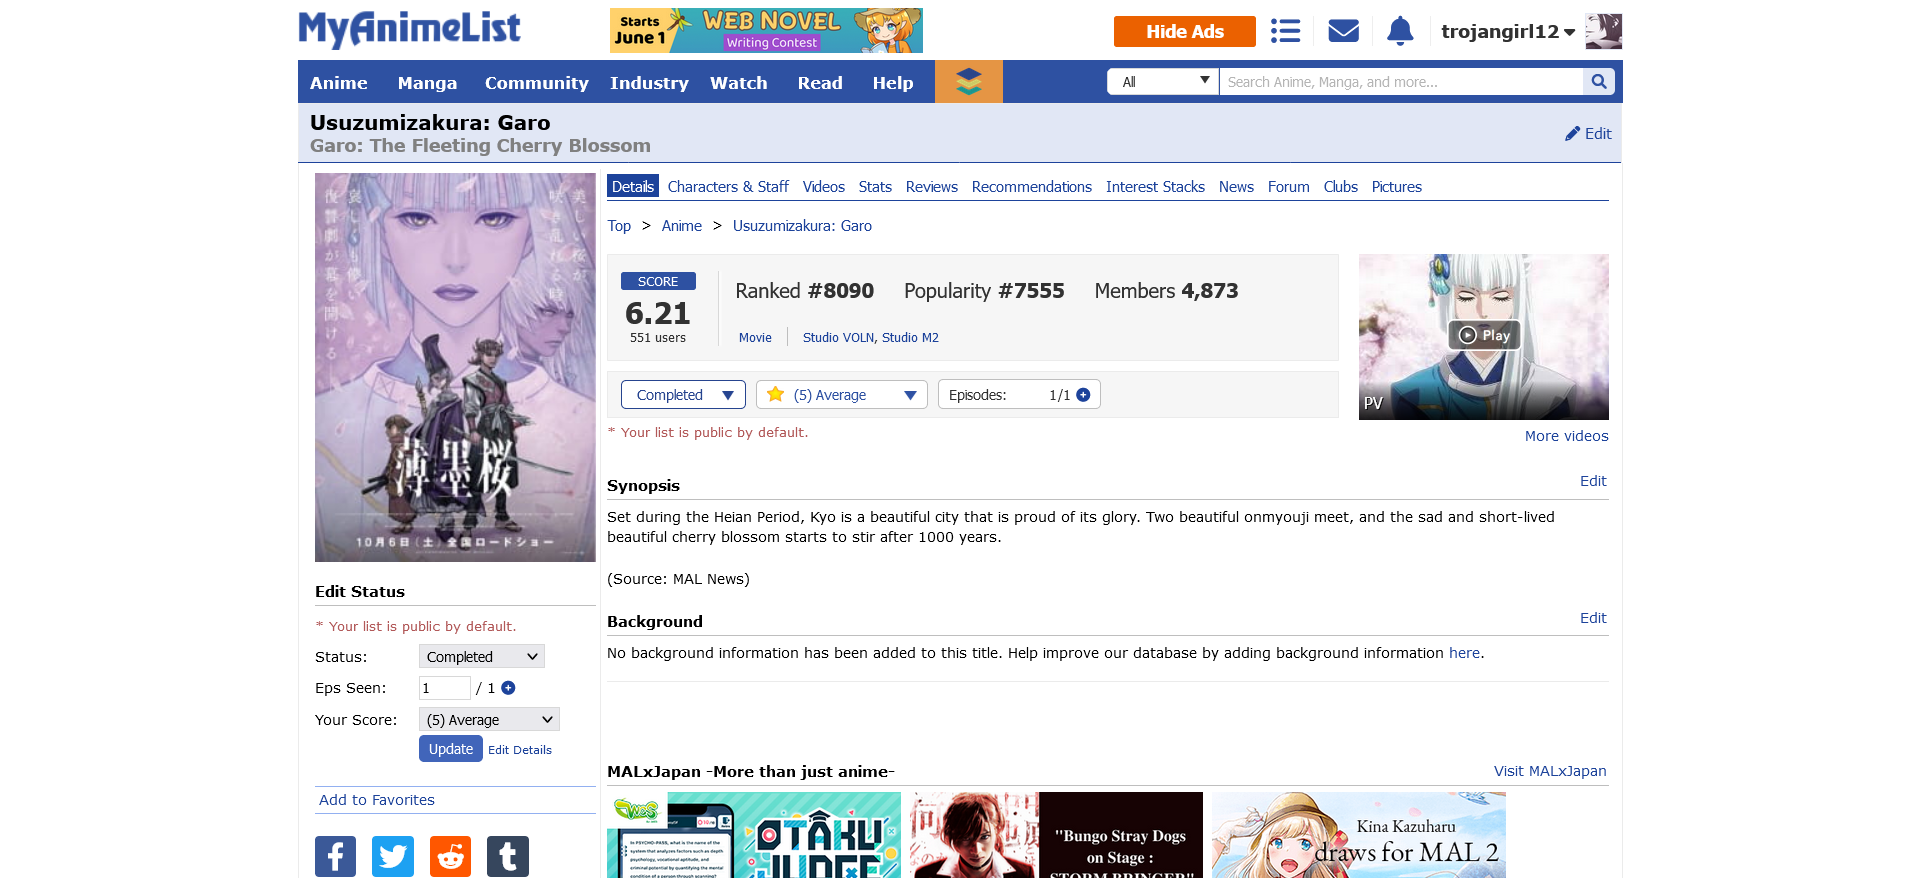Open the Industry menu
Viewport: 1920px width, 878px height.
pyautogui.click(x=649, y=83)
